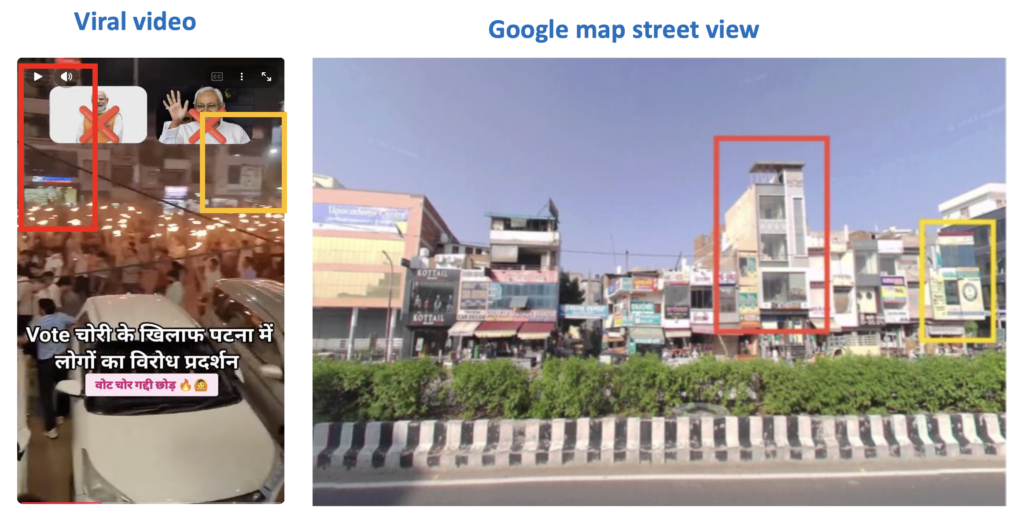1024x526 pixels.
Task: Click the red-boxed tall building in street view
Action: pyautogui.click(x=771, y=235)
